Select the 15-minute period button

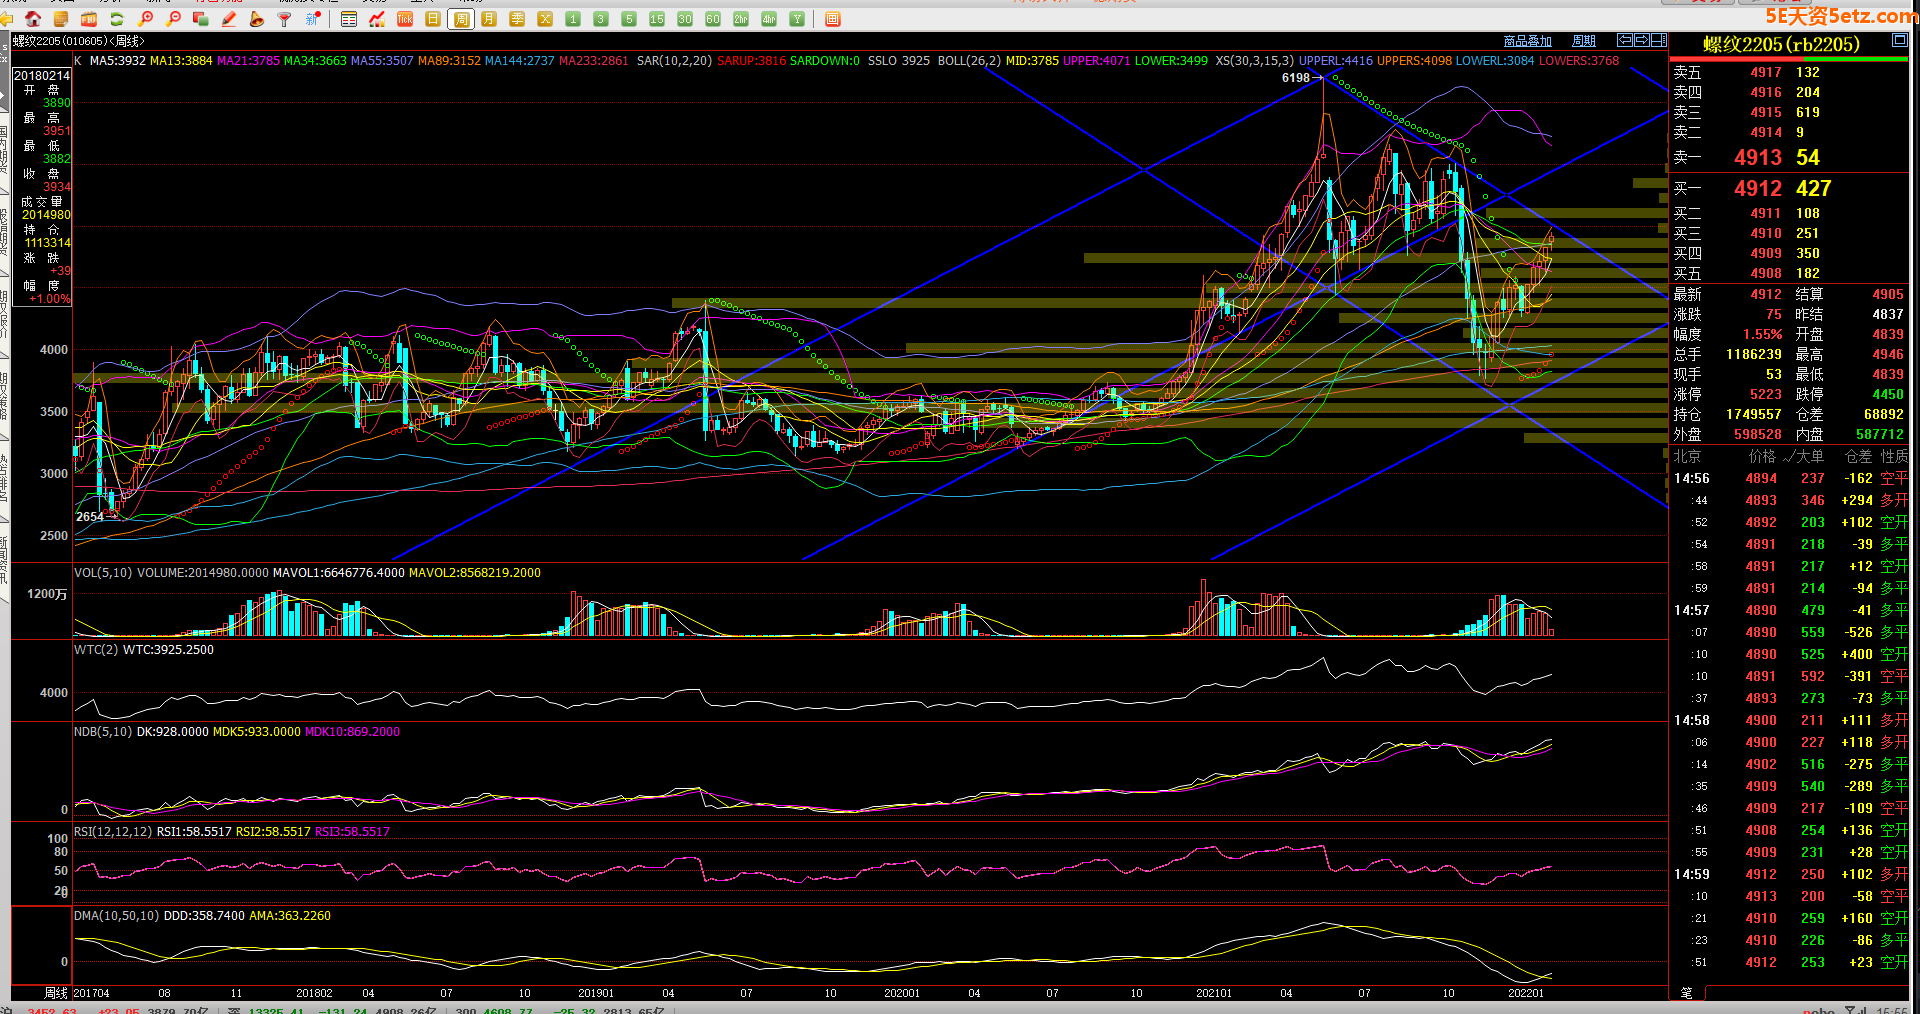pyautogui.click(x=657, y=19)
